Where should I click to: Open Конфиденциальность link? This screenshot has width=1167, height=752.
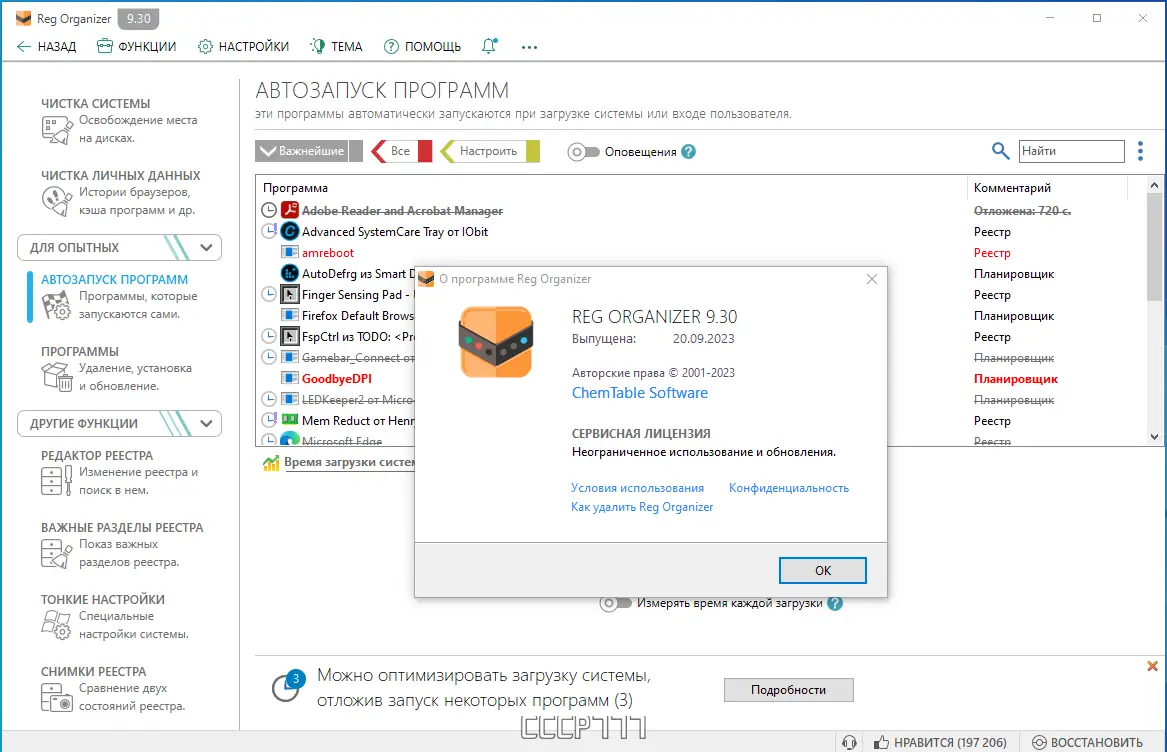(x=789, y=488)
